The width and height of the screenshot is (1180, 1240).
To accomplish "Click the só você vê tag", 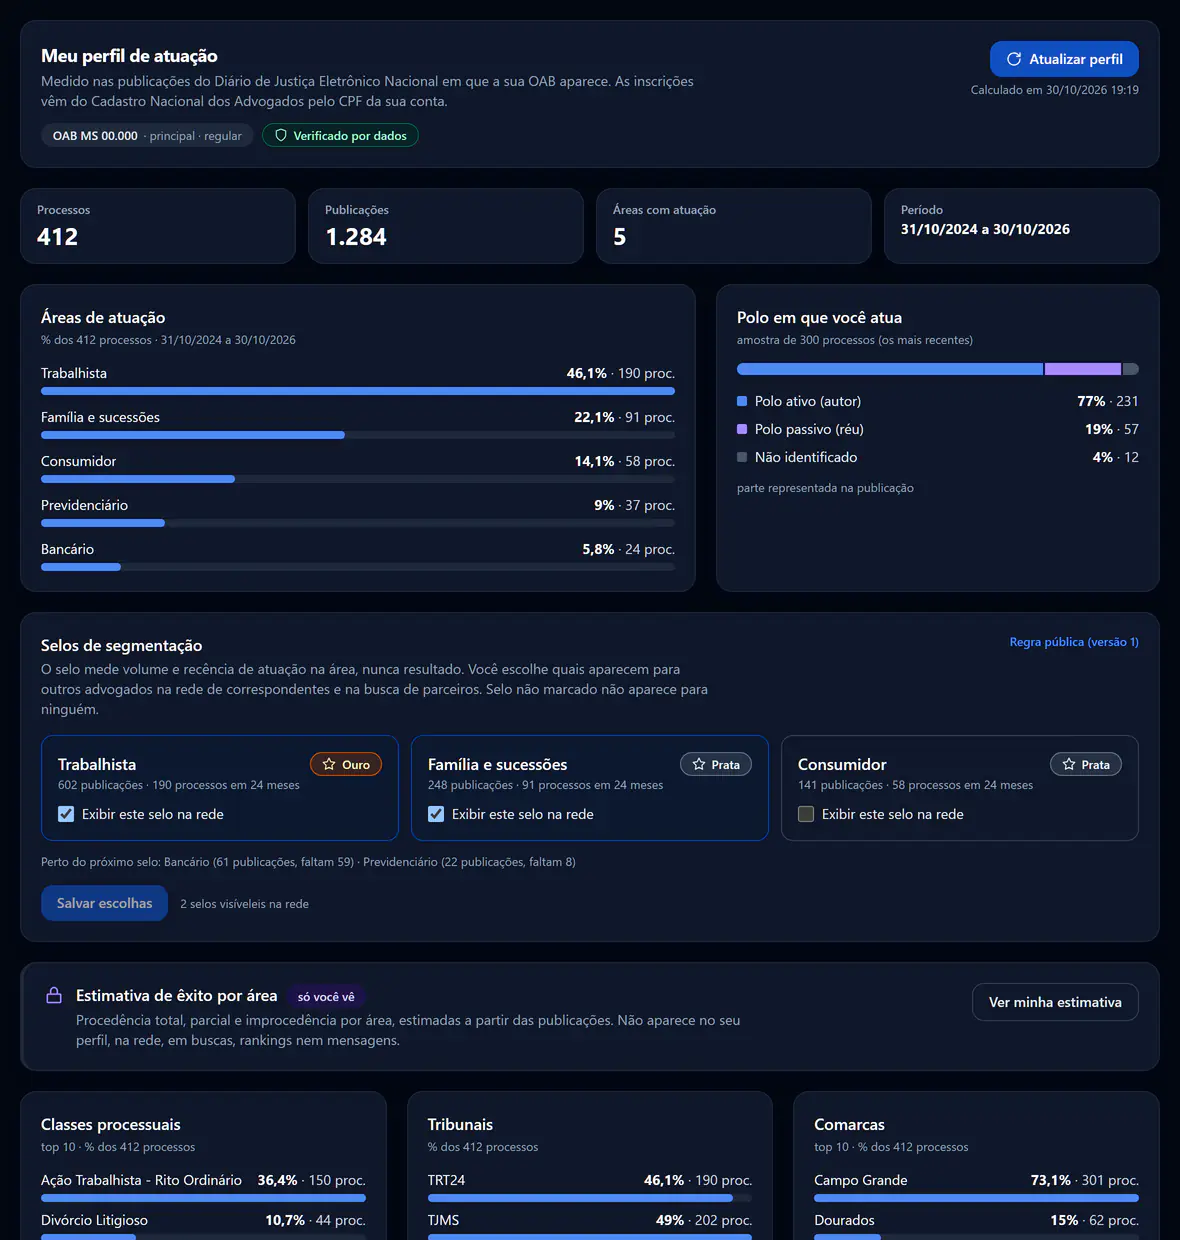I will 326,997.
